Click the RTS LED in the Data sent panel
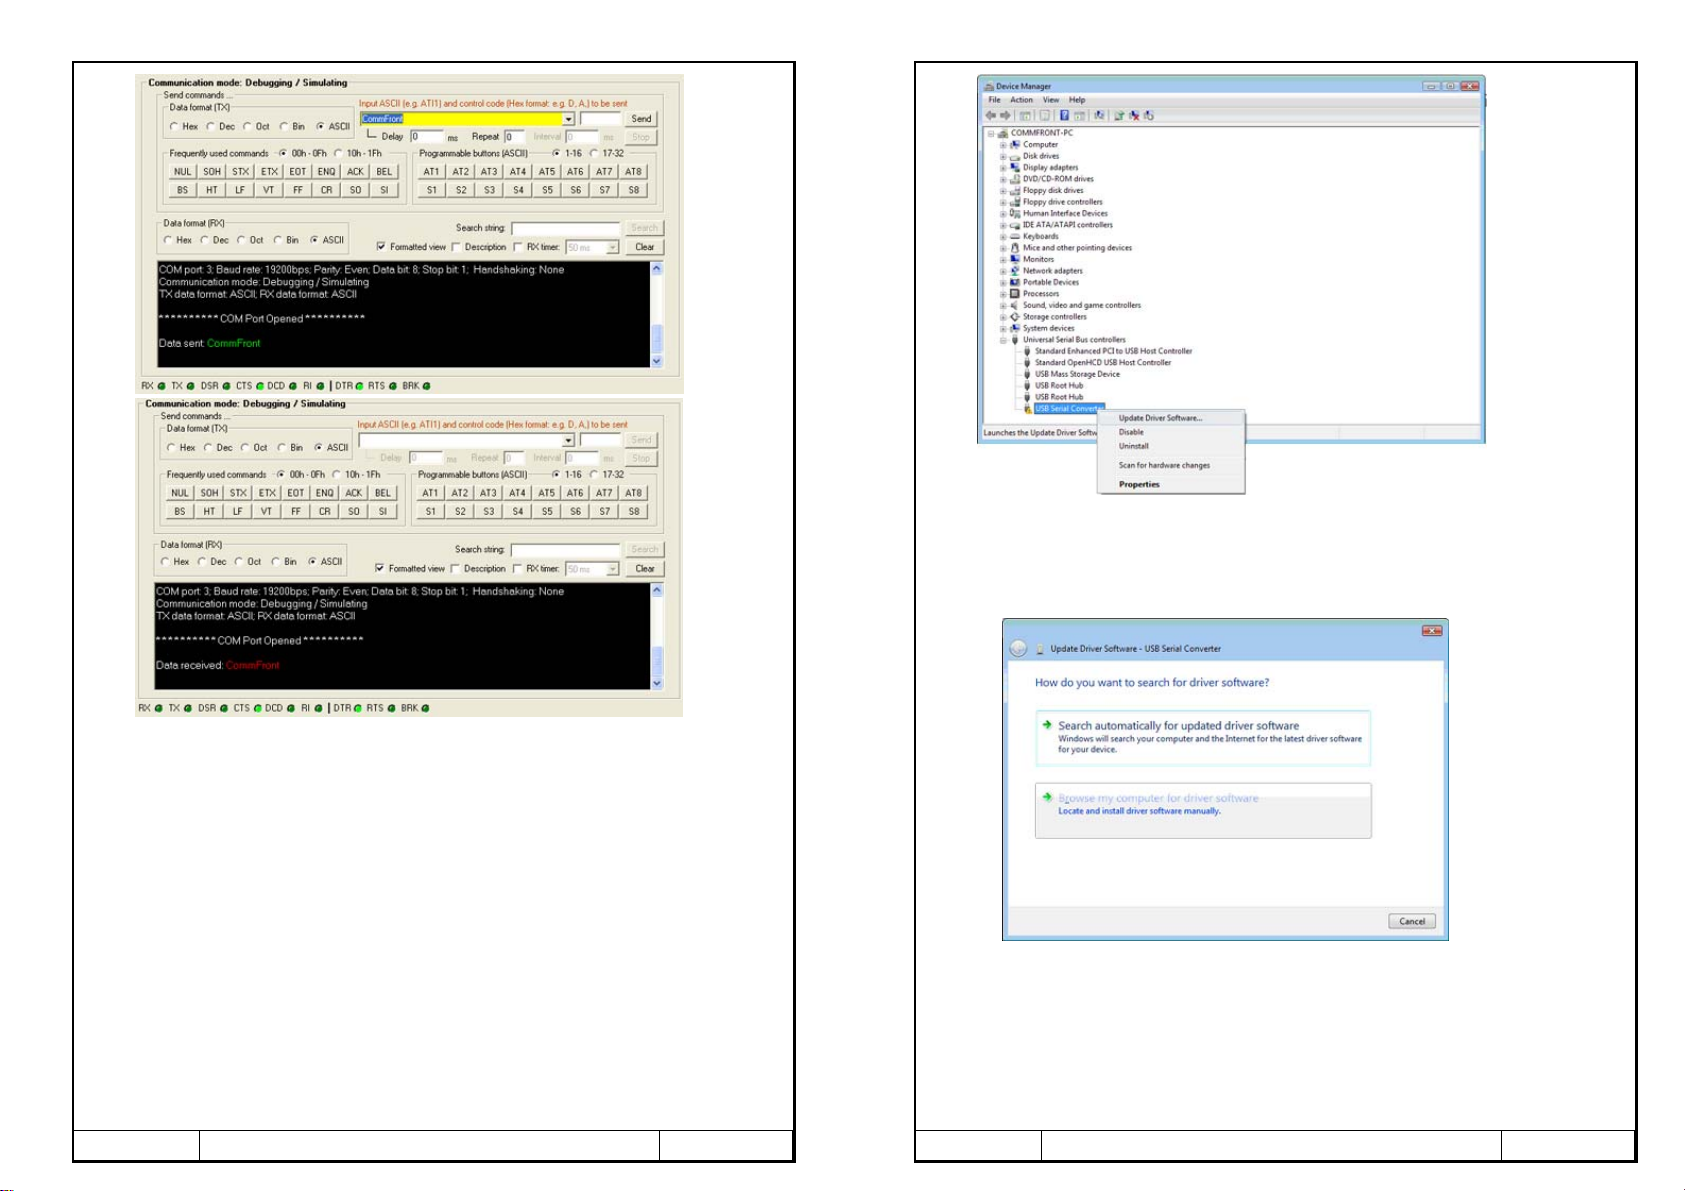The width and height of the screenshot is (1685, 1191). (393, 386)
